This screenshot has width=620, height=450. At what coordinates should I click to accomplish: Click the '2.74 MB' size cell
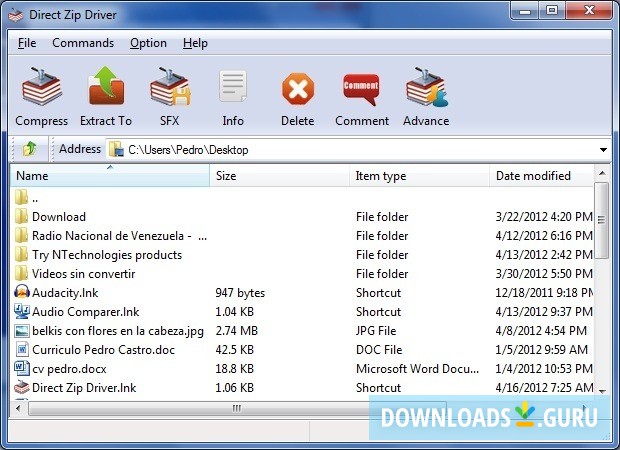[x=236, y=331]
